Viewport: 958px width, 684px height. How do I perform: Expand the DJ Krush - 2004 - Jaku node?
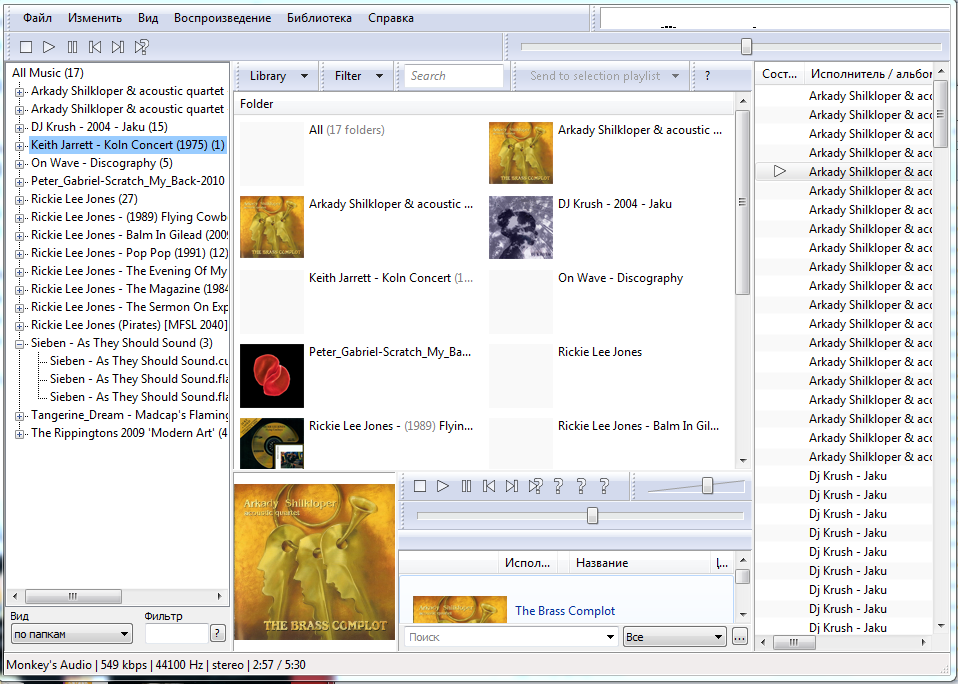20,127
